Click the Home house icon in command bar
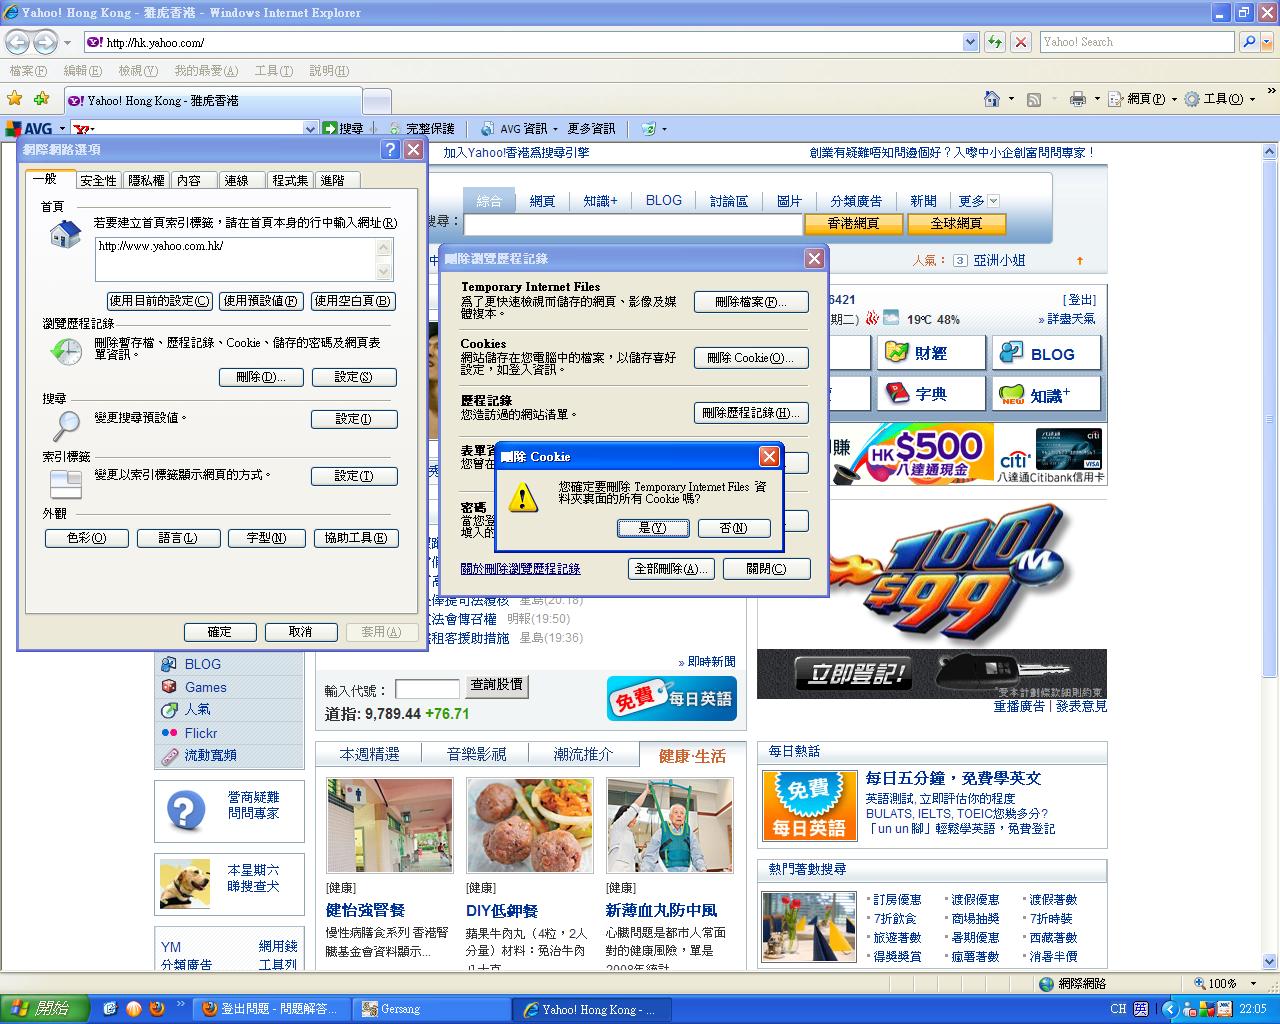1280x1024 pixels. point(991,99)
